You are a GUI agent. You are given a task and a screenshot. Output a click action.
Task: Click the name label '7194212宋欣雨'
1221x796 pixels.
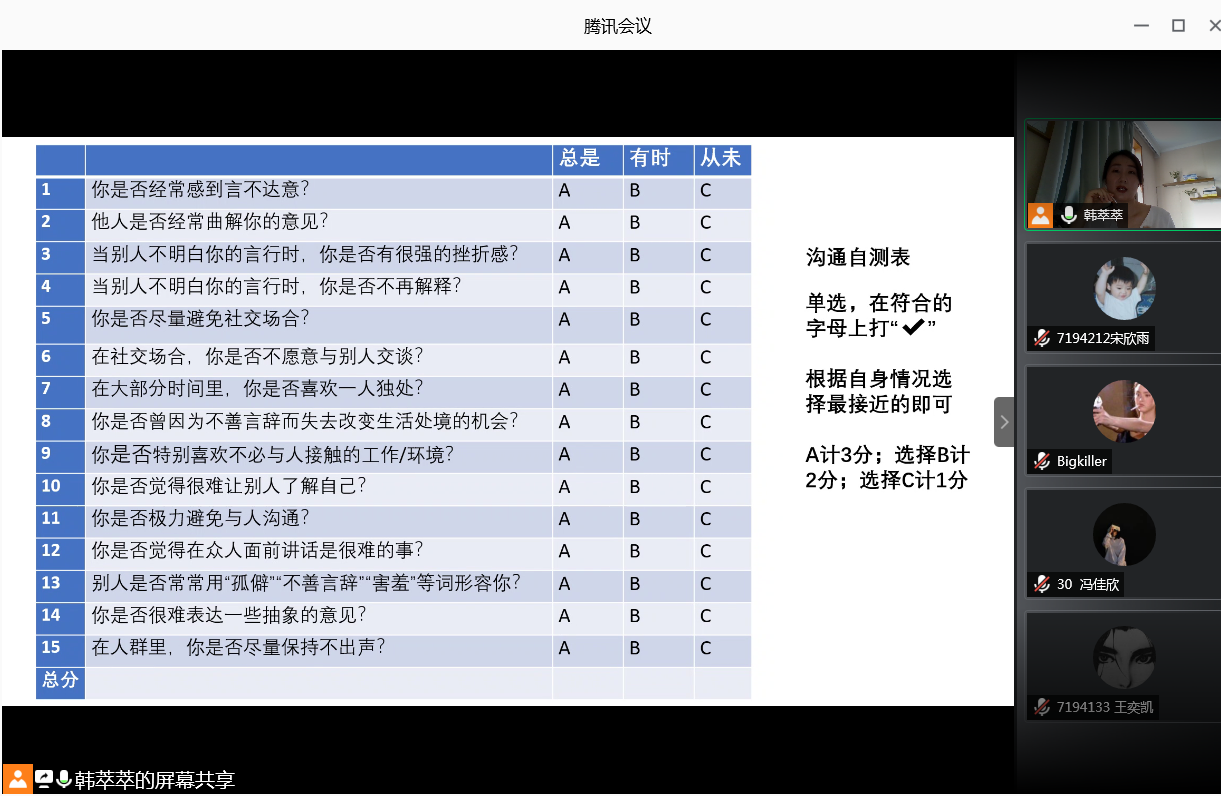tap(1103, 338)
